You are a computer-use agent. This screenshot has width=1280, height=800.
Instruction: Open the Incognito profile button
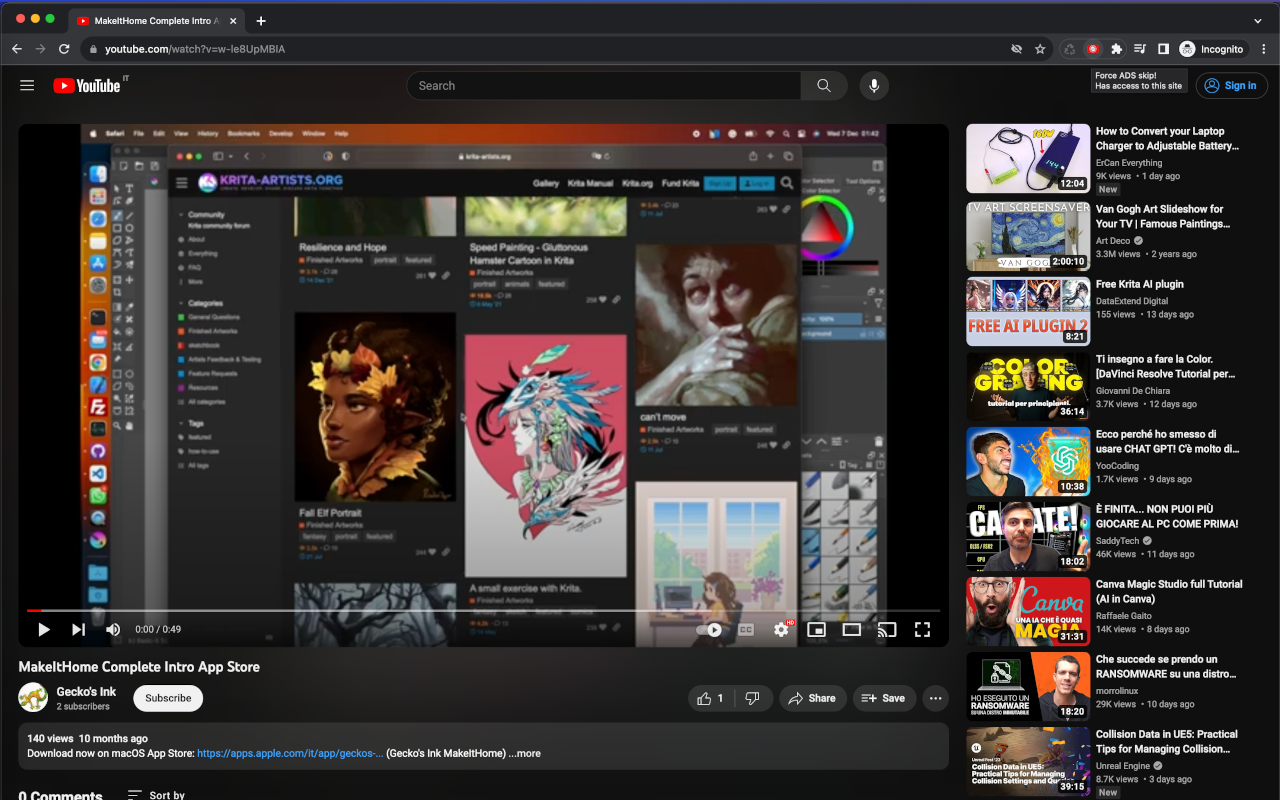1212,48
